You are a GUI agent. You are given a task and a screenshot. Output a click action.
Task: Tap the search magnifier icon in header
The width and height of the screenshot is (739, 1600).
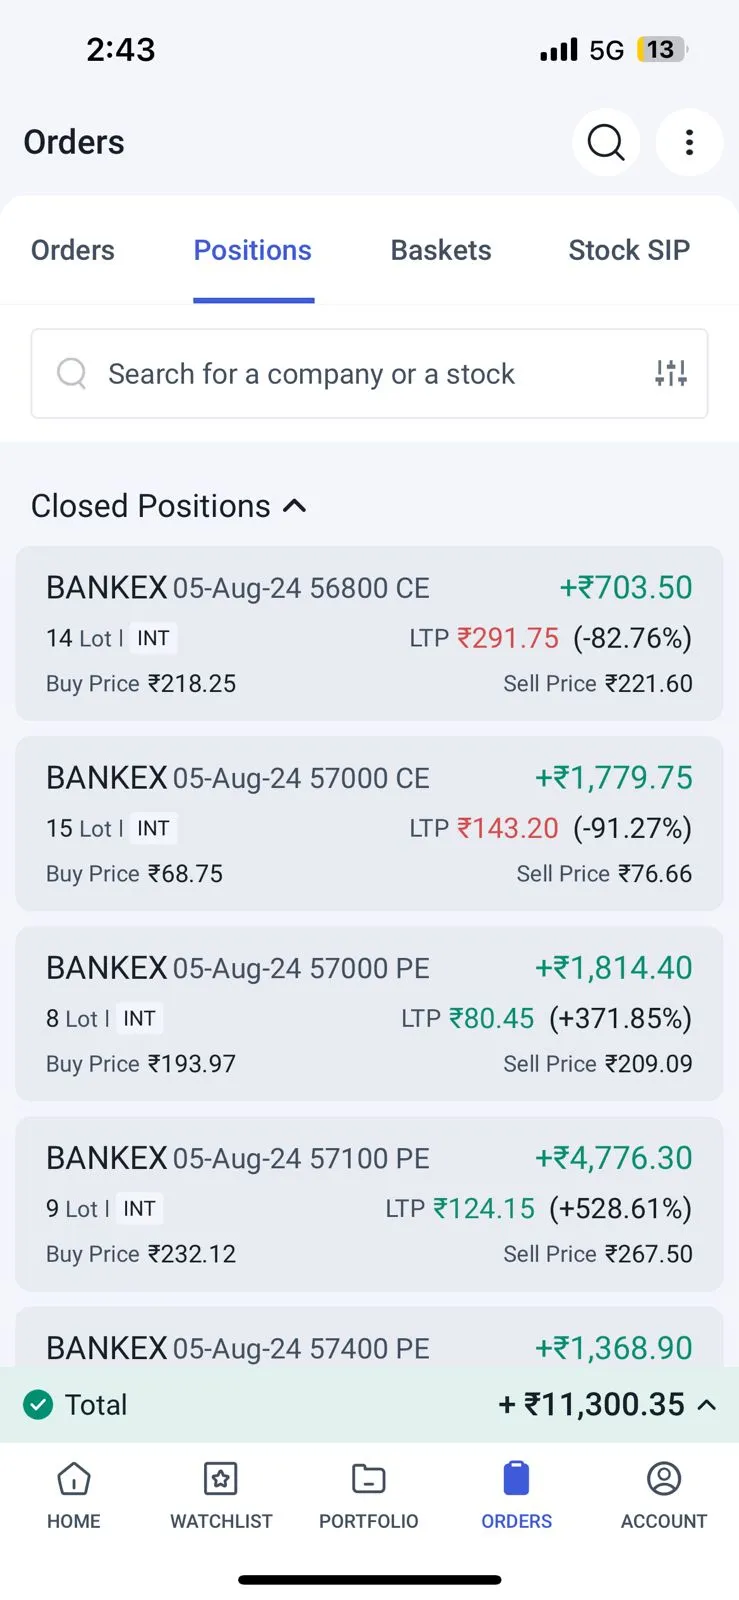606,143
